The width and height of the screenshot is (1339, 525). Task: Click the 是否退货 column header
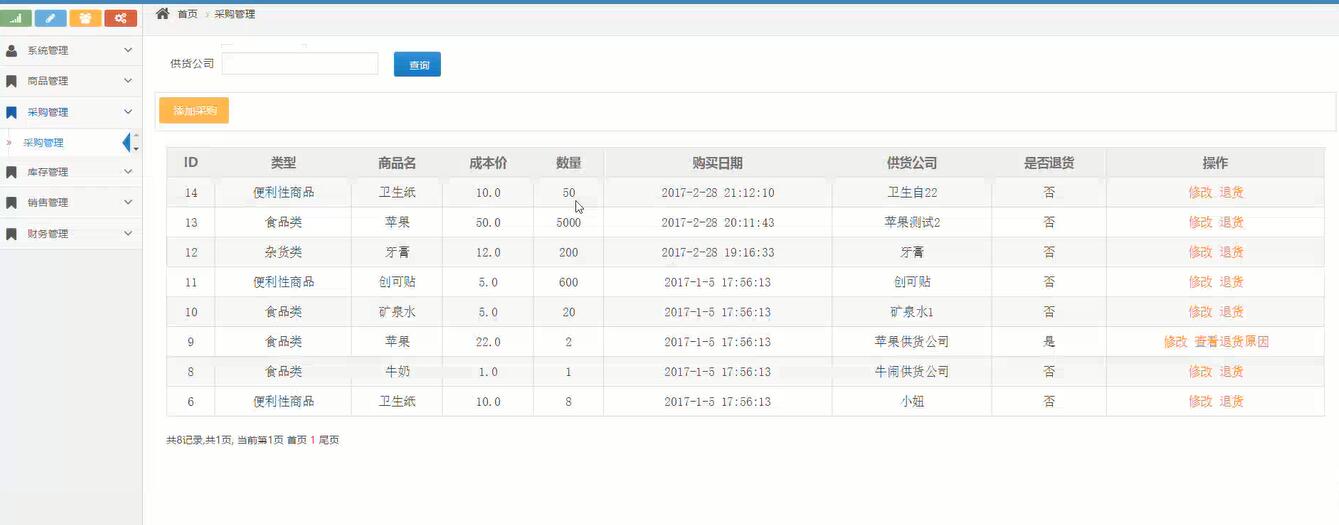pyautogui.click(x=1049, y=163)
